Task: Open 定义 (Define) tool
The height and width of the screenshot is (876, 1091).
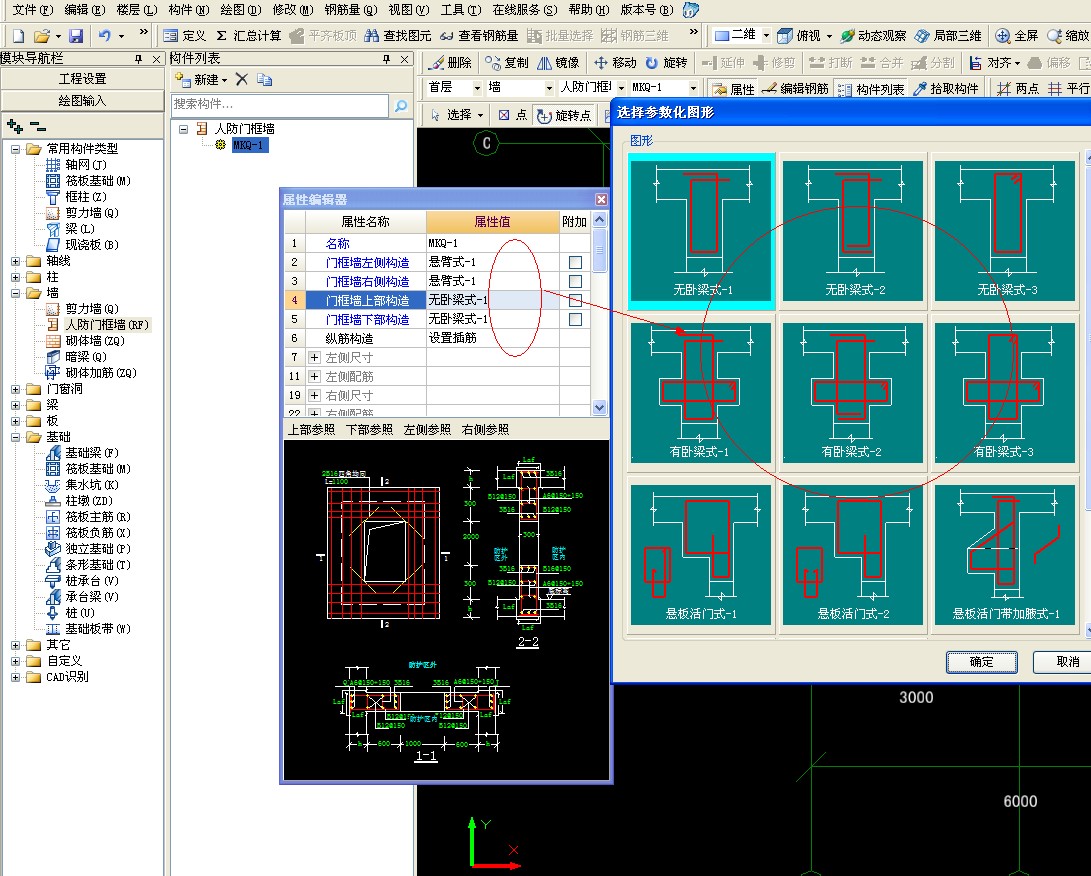Action: click(184, 35)
